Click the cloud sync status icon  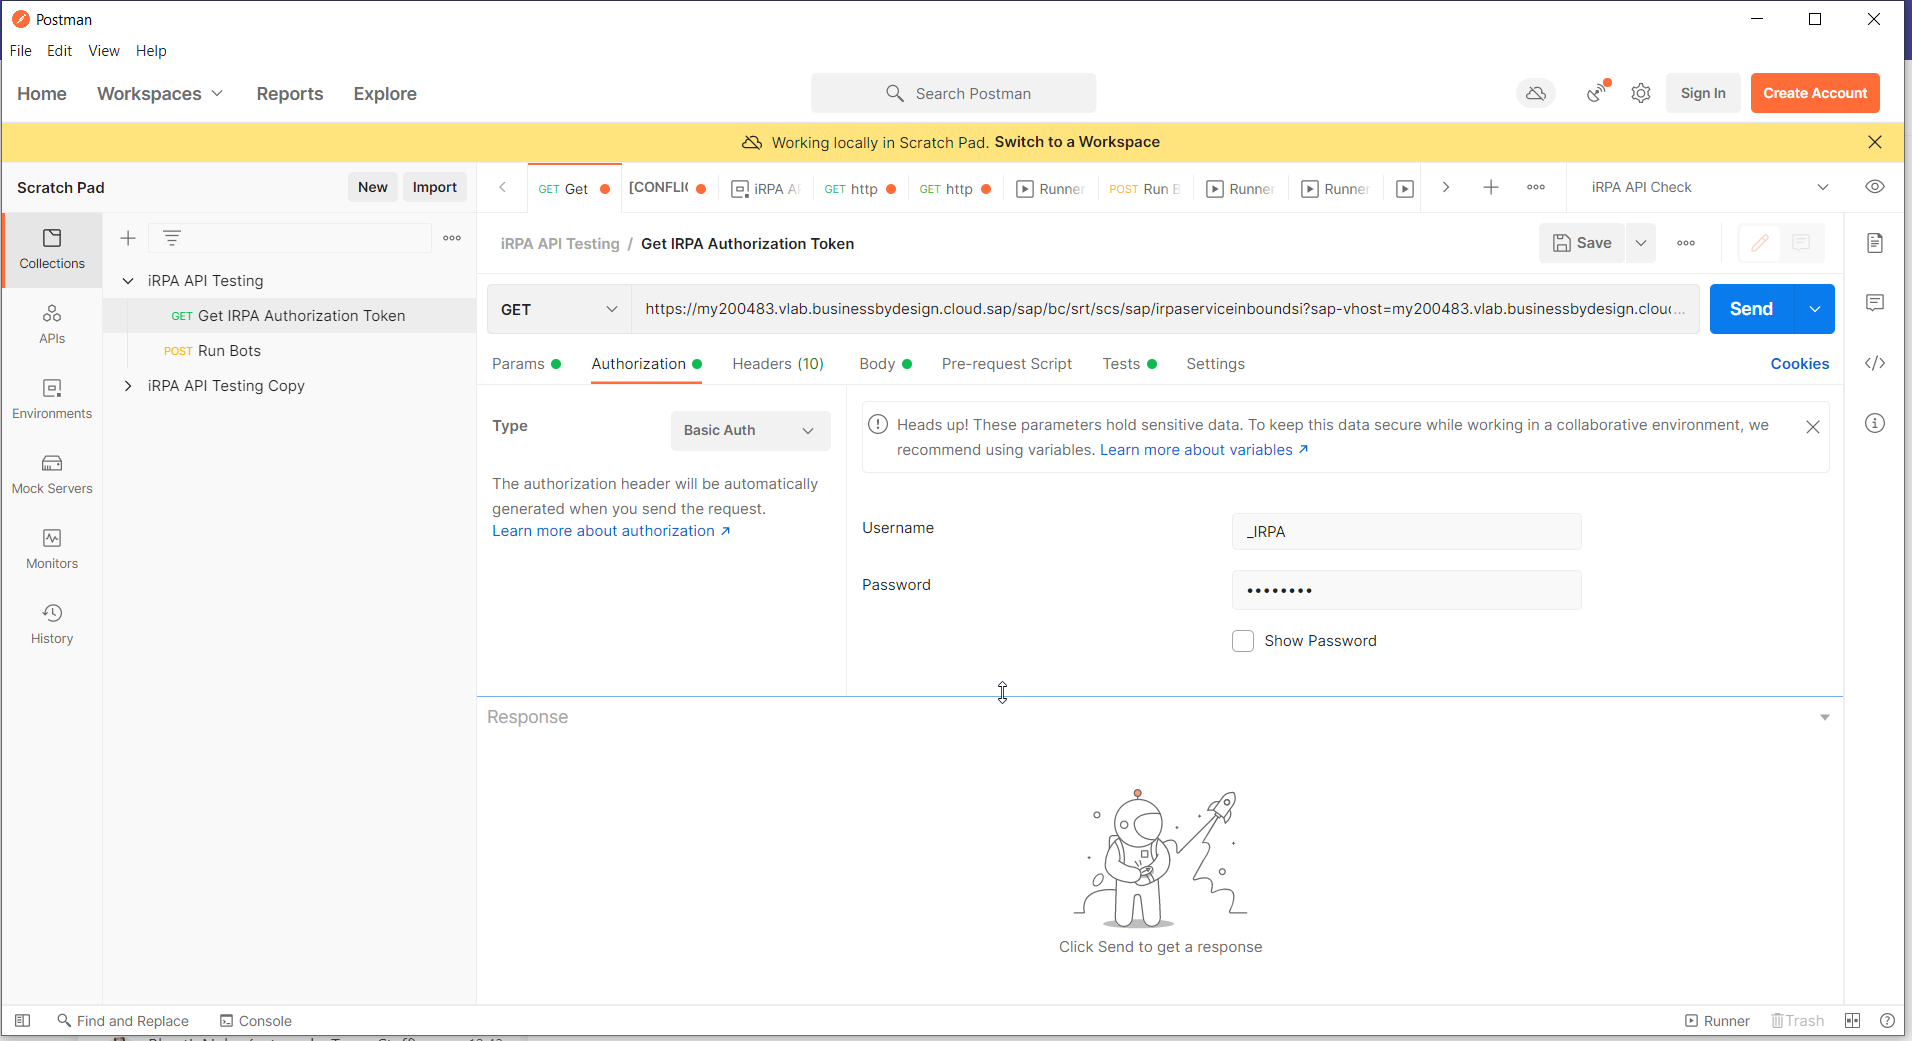pyautogui.click(x=1536, y=93)
